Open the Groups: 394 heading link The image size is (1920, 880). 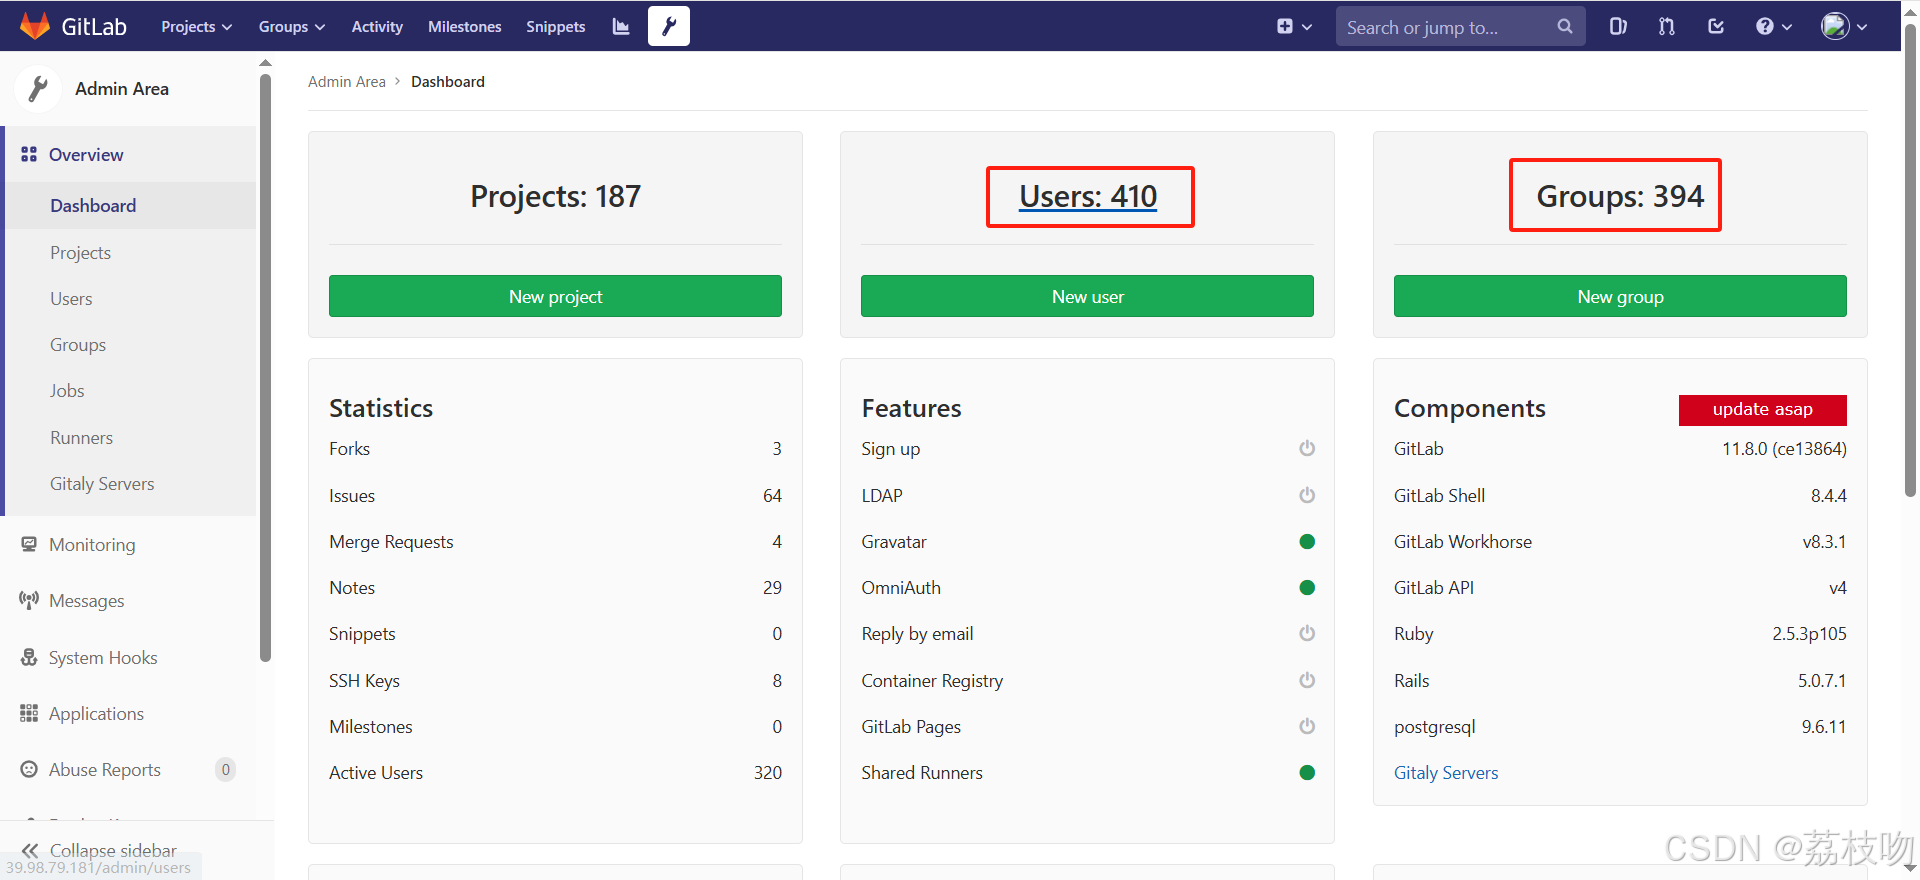click(x=1620, y=197)
